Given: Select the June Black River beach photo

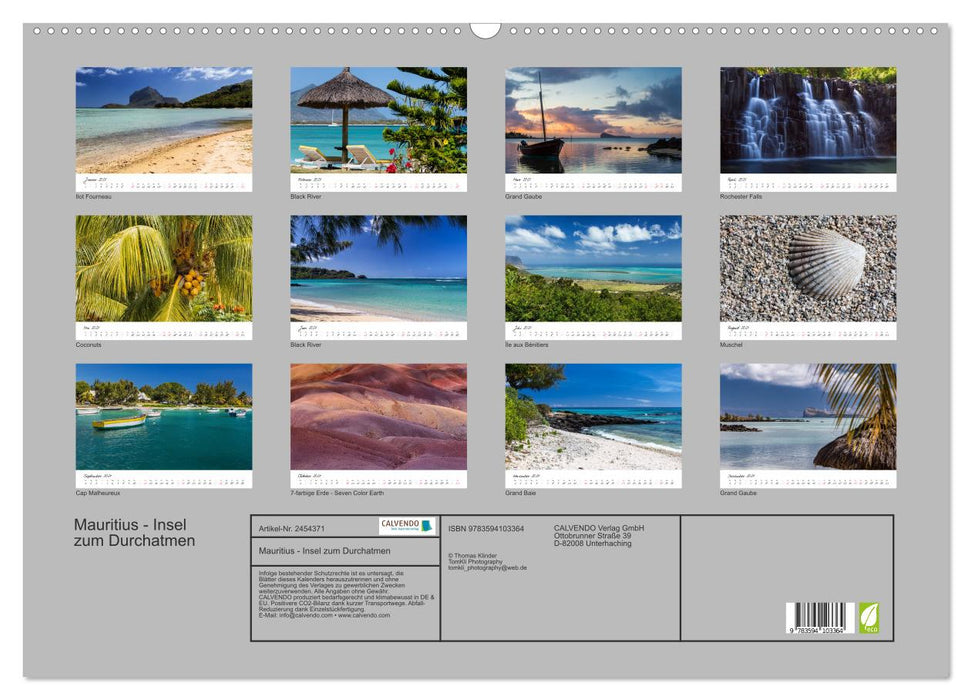Looking at the screenshot, I should click(x=378, y=268).
